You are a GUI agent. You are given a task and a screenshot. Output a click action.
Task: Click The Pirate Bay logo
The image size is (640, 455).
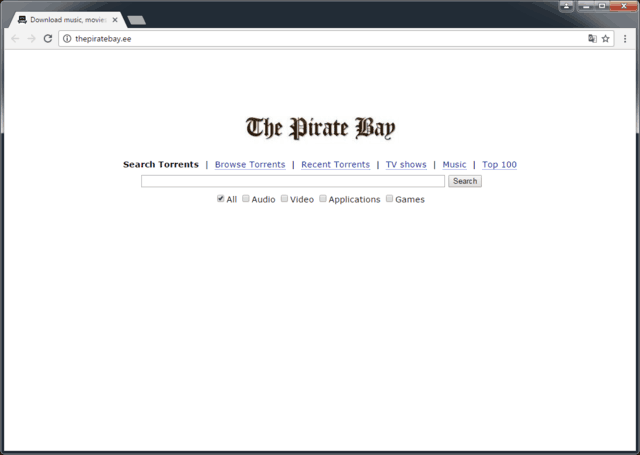[x=320, y=128]
